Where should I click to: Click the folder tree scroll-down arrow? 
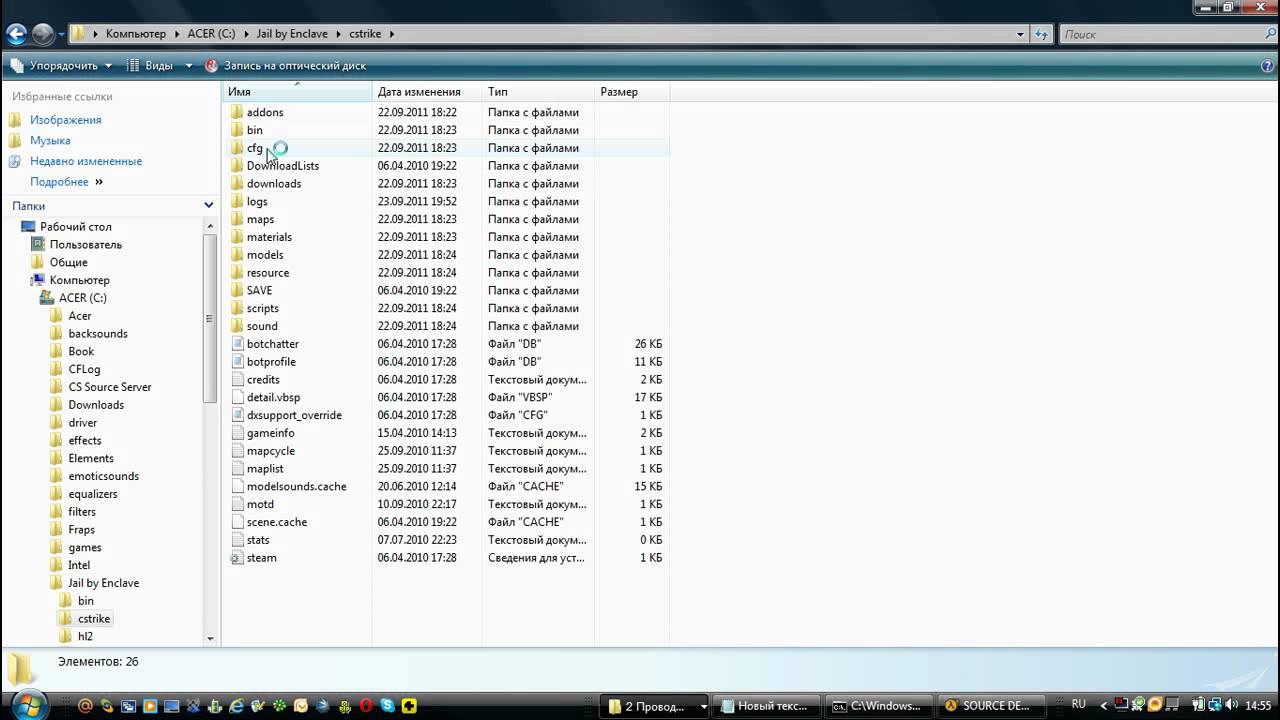(210, 638)
